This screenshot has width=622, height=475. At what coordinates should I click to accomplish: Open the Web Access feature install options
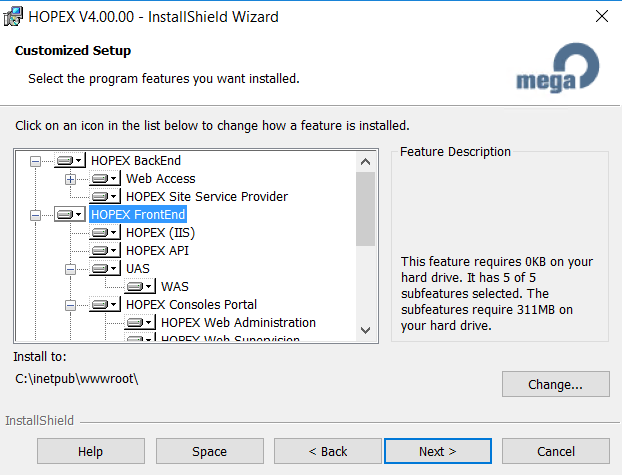click(104, 178)
